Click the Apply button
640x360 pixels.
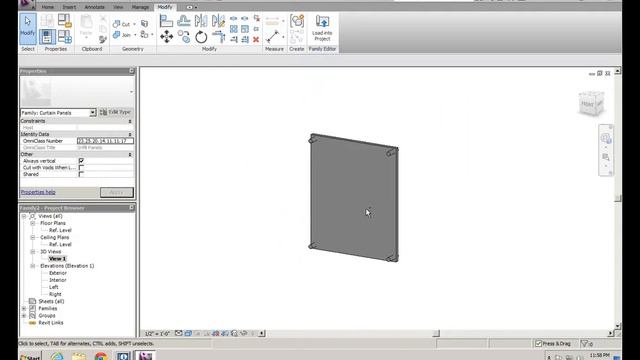[117, 192]
